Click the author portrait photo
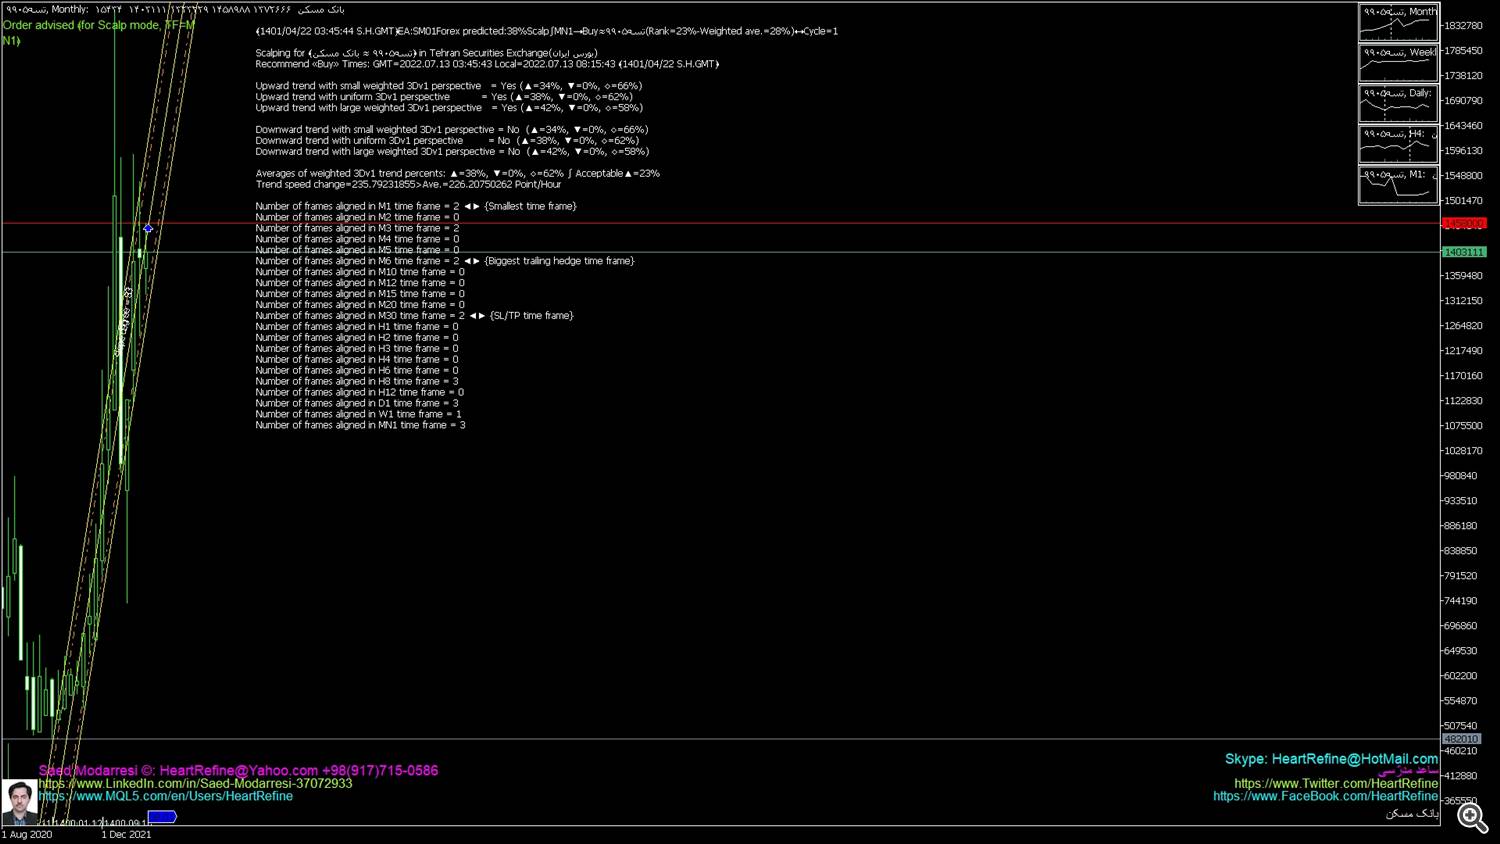The height and width of the screenshot is (844, 1500). [x=19, y=802]
